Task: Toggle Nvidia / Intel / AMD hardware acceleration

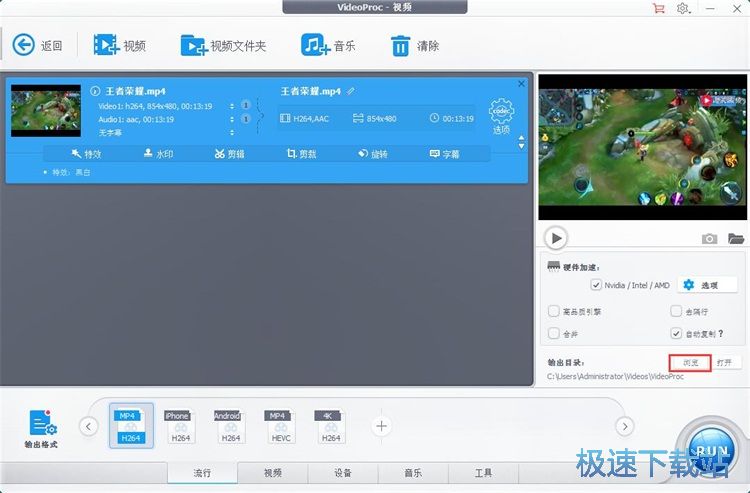Action: click(x=596, y=285)
